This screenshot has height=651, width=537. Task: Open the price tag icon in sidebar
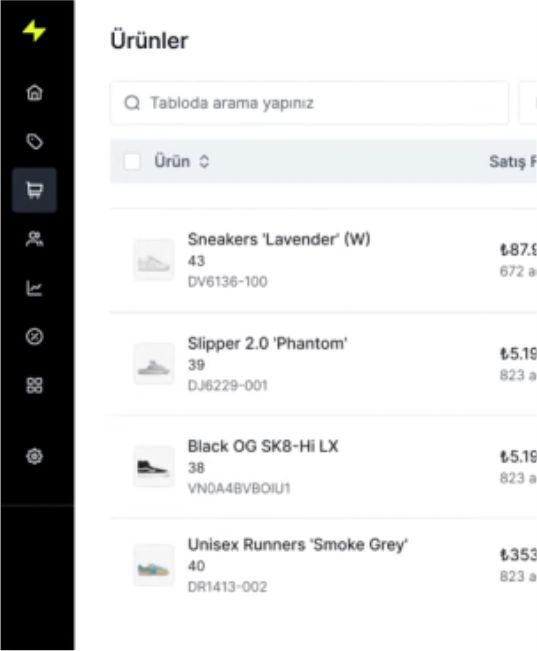[34, 141]
